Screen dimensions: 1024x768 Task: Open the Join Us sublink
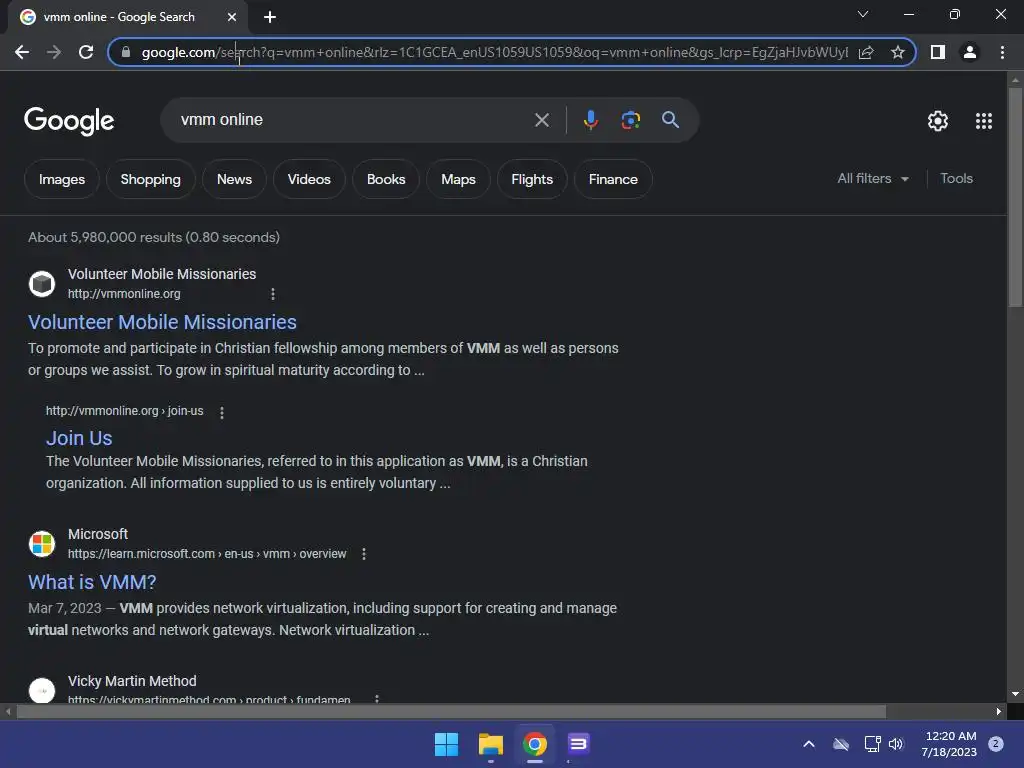pos(79,438)
